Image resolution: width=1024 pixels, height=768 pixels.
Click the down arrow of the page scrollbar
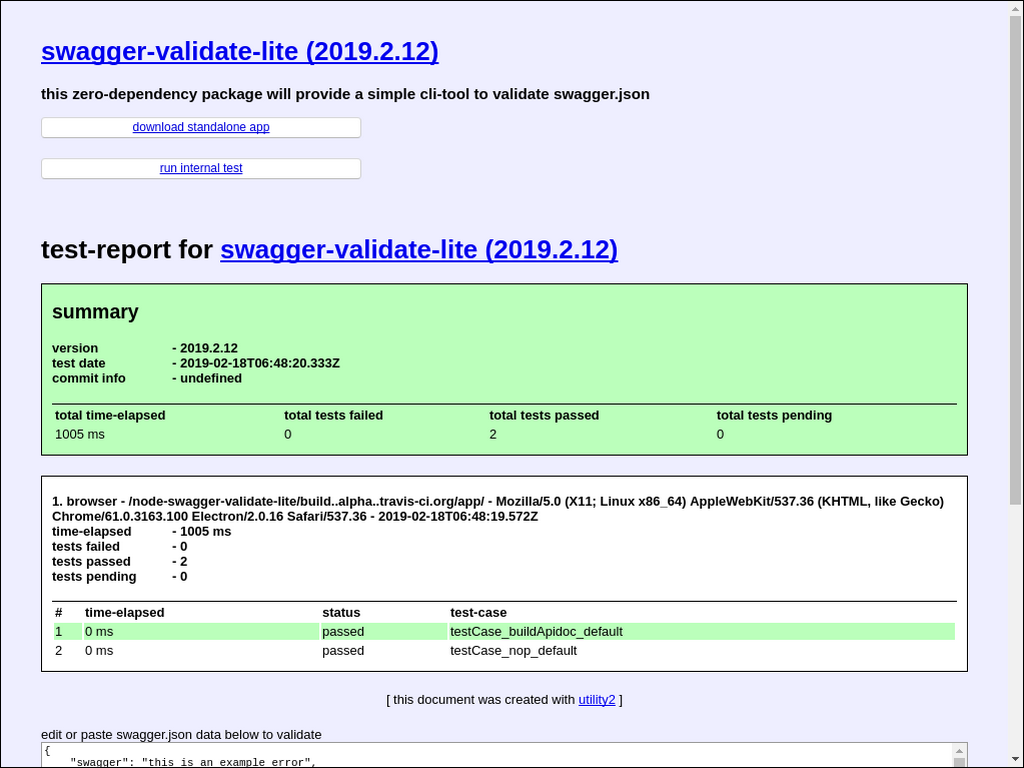tap(1014, 757)
